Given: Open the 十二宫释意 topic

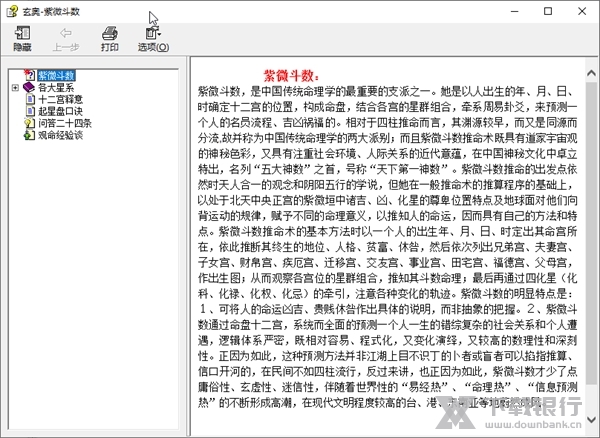Looking at the screenshot, I should (x=60, y=99).
